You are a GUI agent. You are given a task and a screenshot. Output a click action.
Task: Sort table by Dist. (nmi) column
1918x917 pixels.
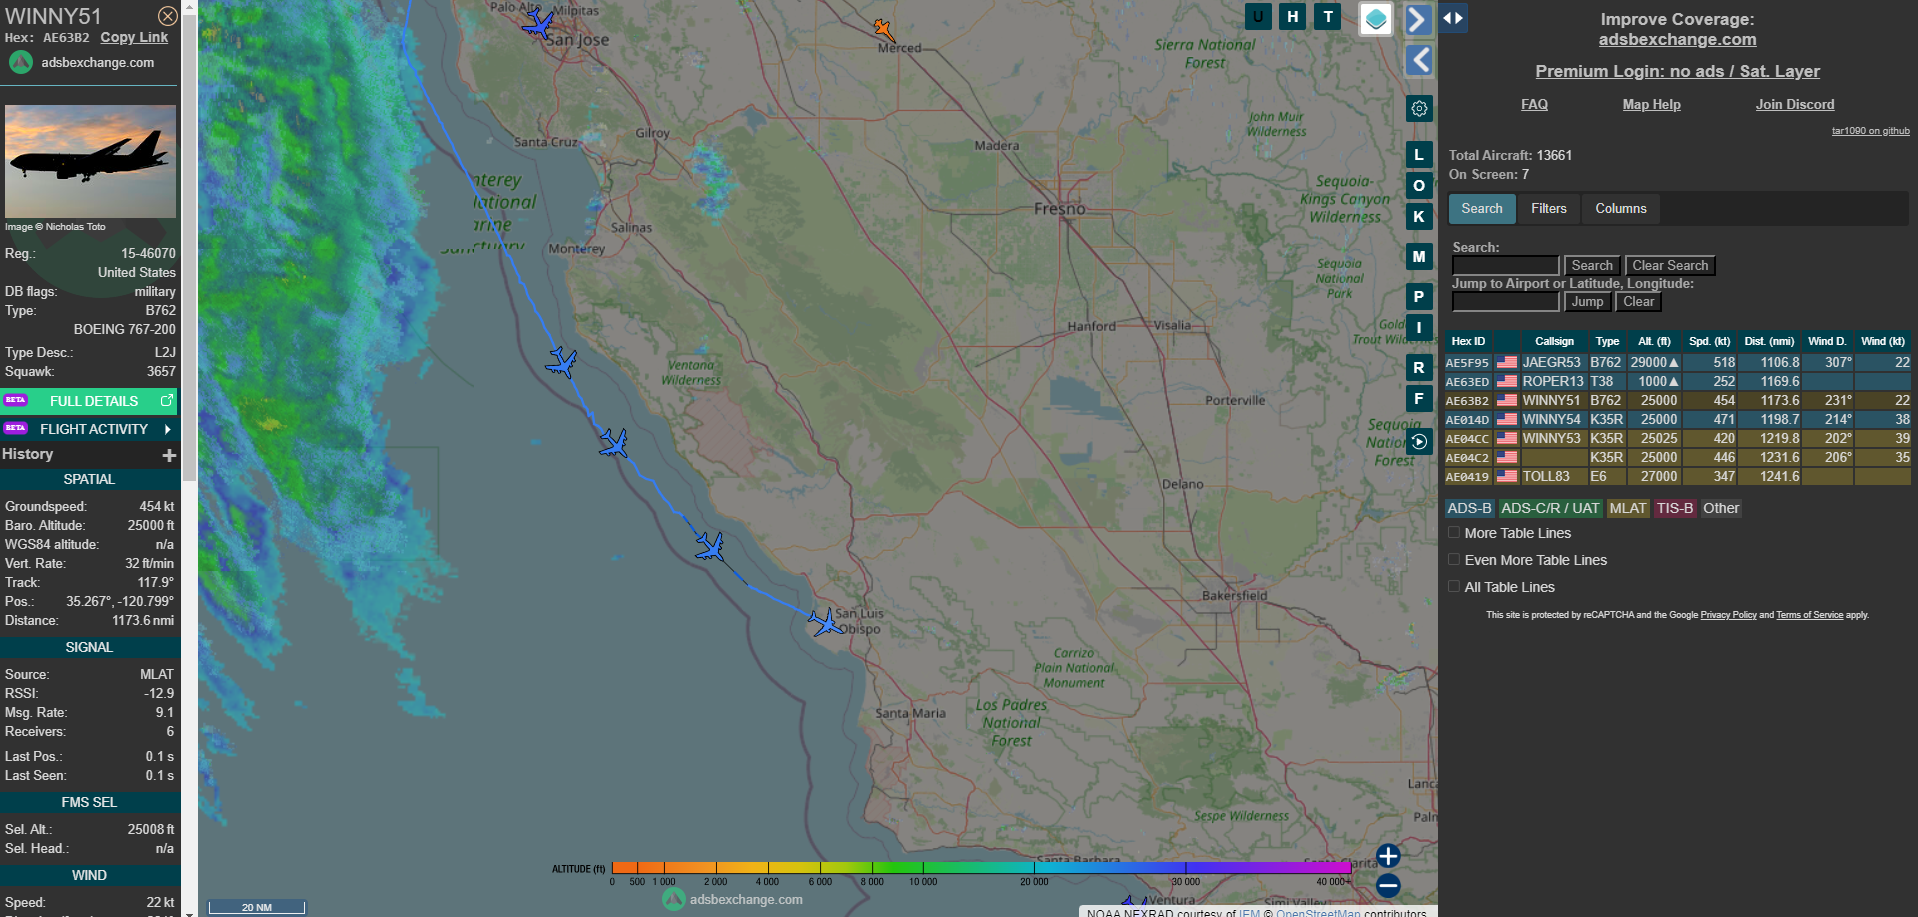pos(1769,341)
